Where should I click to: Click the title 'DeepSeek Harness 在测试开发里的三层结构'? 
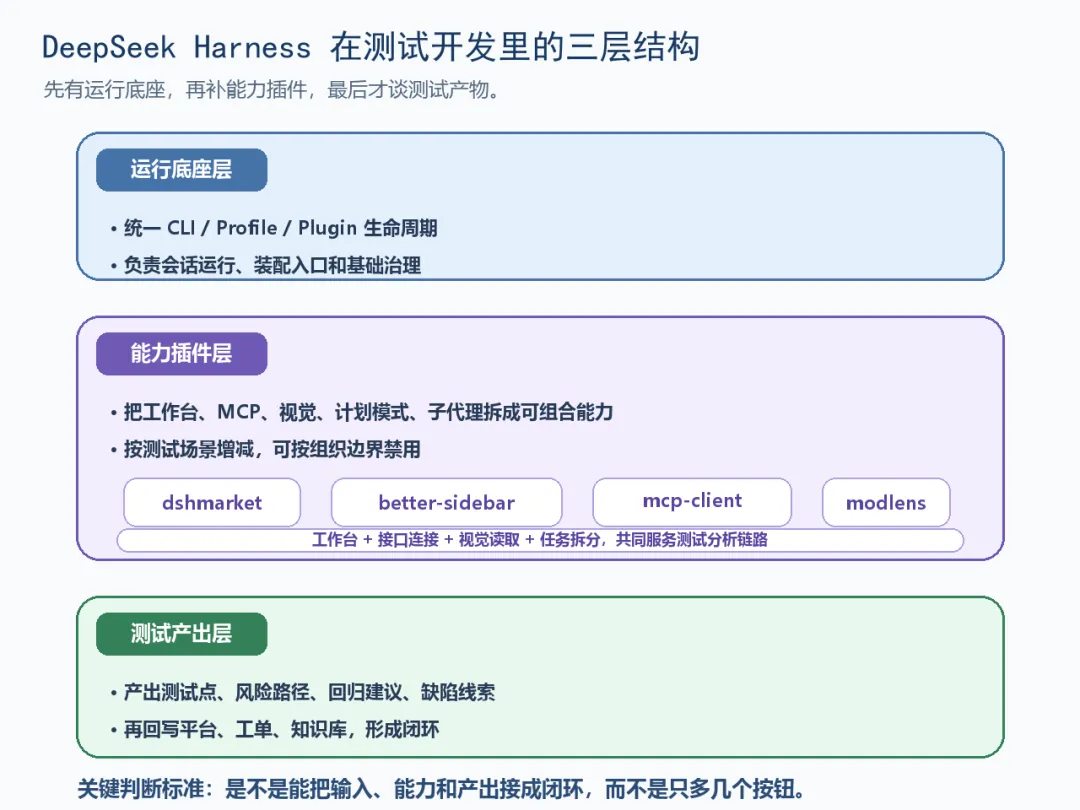[x=371, y=48]
